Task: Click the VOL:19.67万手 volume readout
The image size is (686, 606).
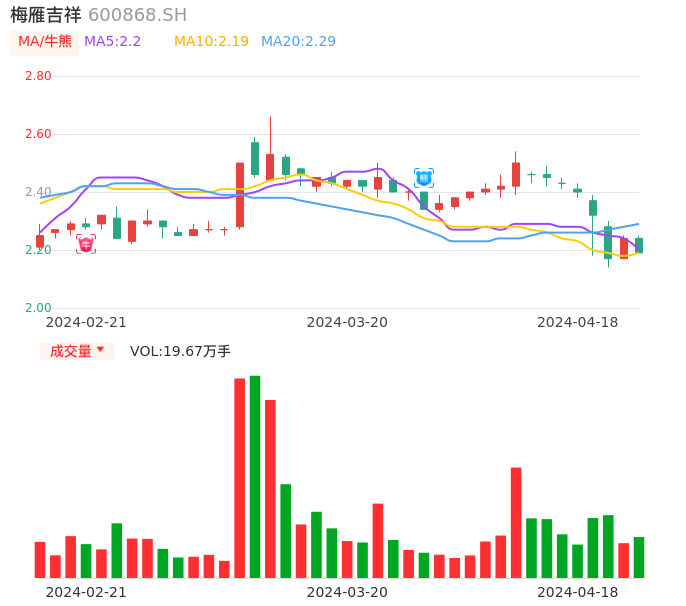Action: click(180, 351)
